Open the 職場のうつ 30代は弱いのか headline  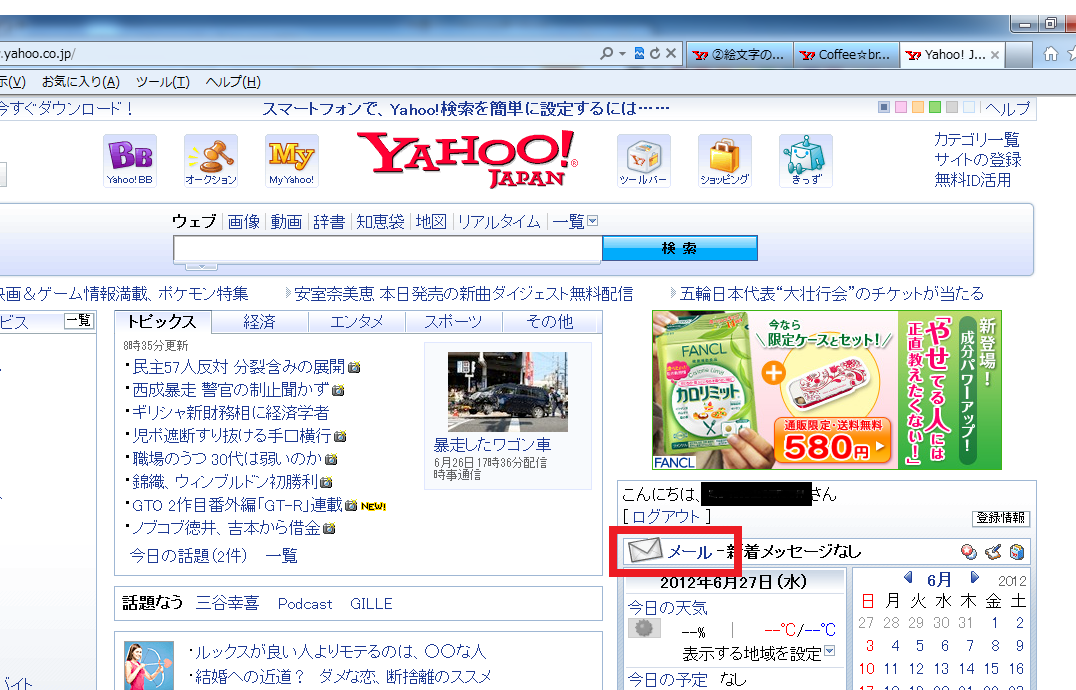coord(227,458)
